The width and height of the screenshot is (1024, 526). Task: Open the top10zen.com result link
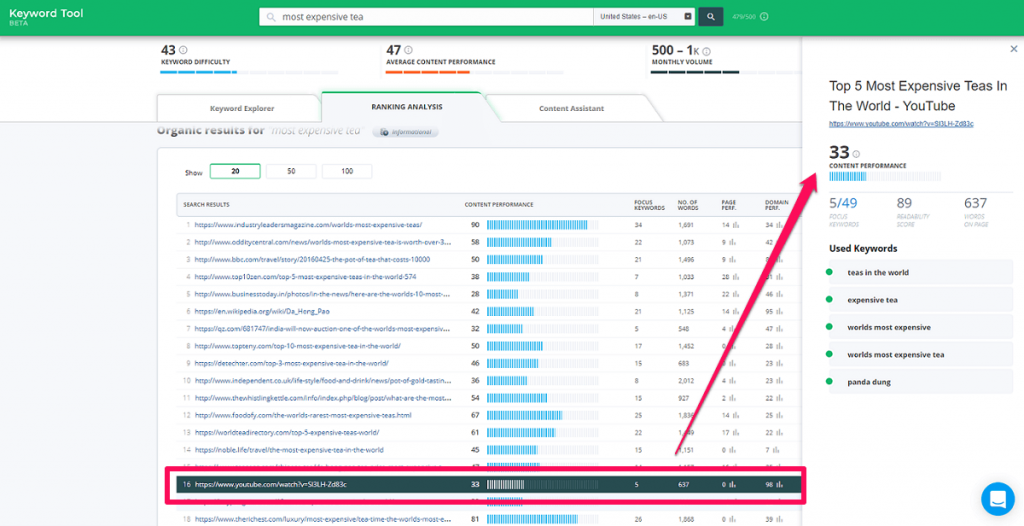point(305,276)
